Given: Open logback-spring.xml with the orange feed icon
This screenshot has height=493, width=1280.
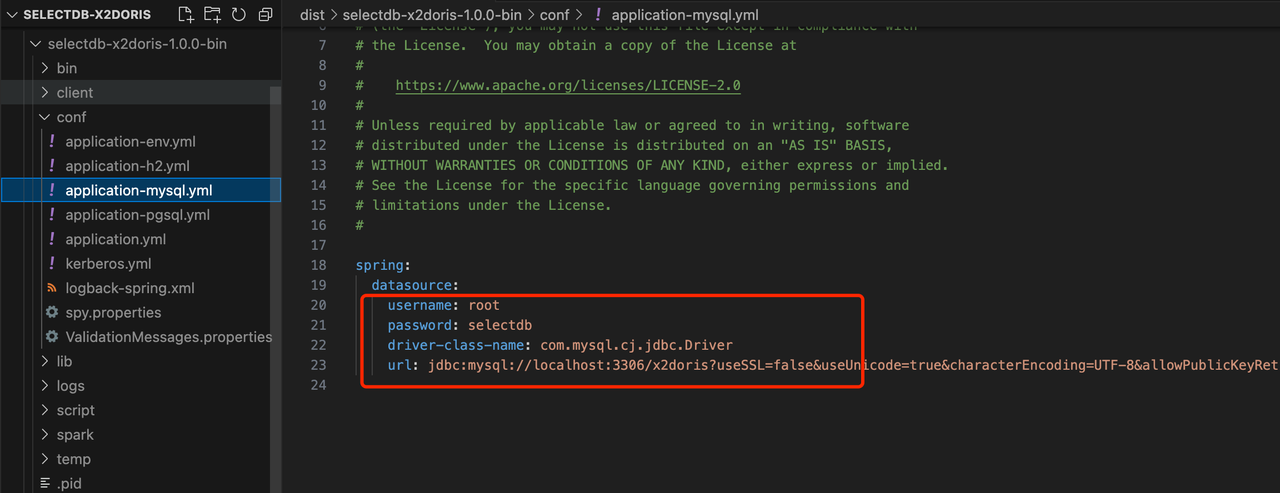Looking at the screenshot, I should click(x=129, y=288).
